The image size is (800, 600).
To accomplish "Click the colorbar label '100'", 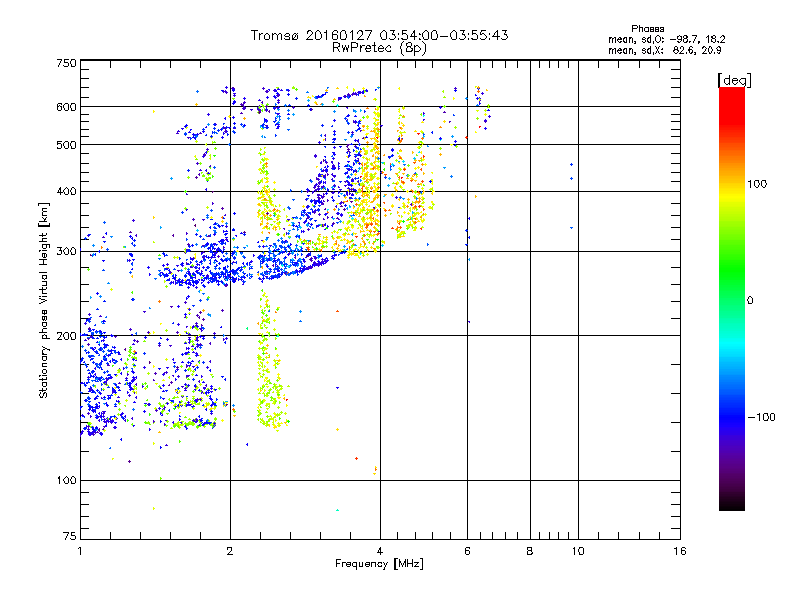I will click(757, 184).
